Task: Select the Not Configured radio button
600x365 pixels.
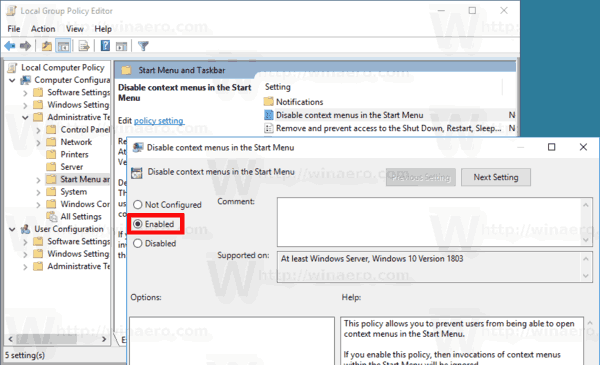Action: click(x=138, y=205)
